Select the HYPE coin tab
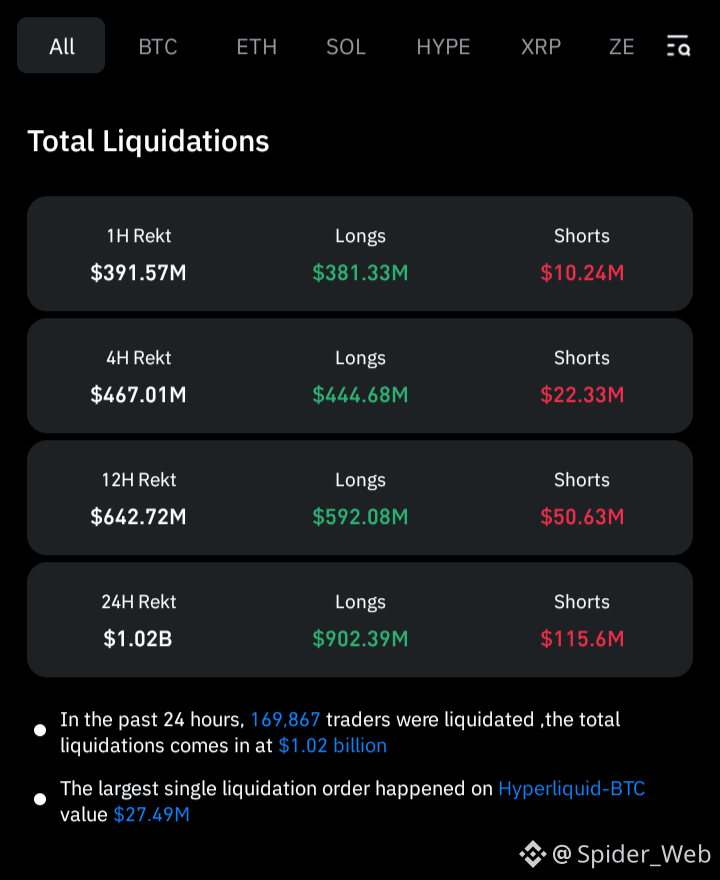 443,47
